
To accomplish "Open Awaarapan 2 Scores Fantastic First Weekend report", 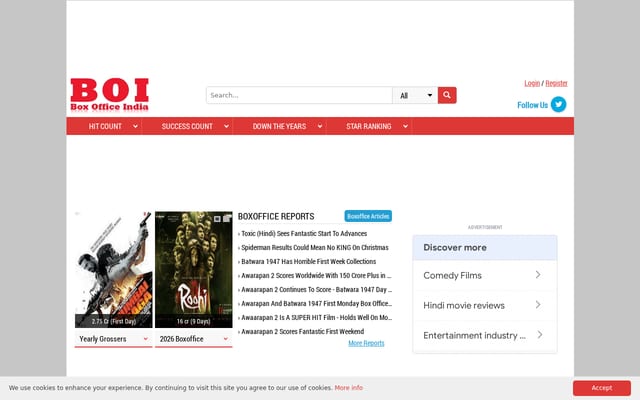I will coord(302,331).
